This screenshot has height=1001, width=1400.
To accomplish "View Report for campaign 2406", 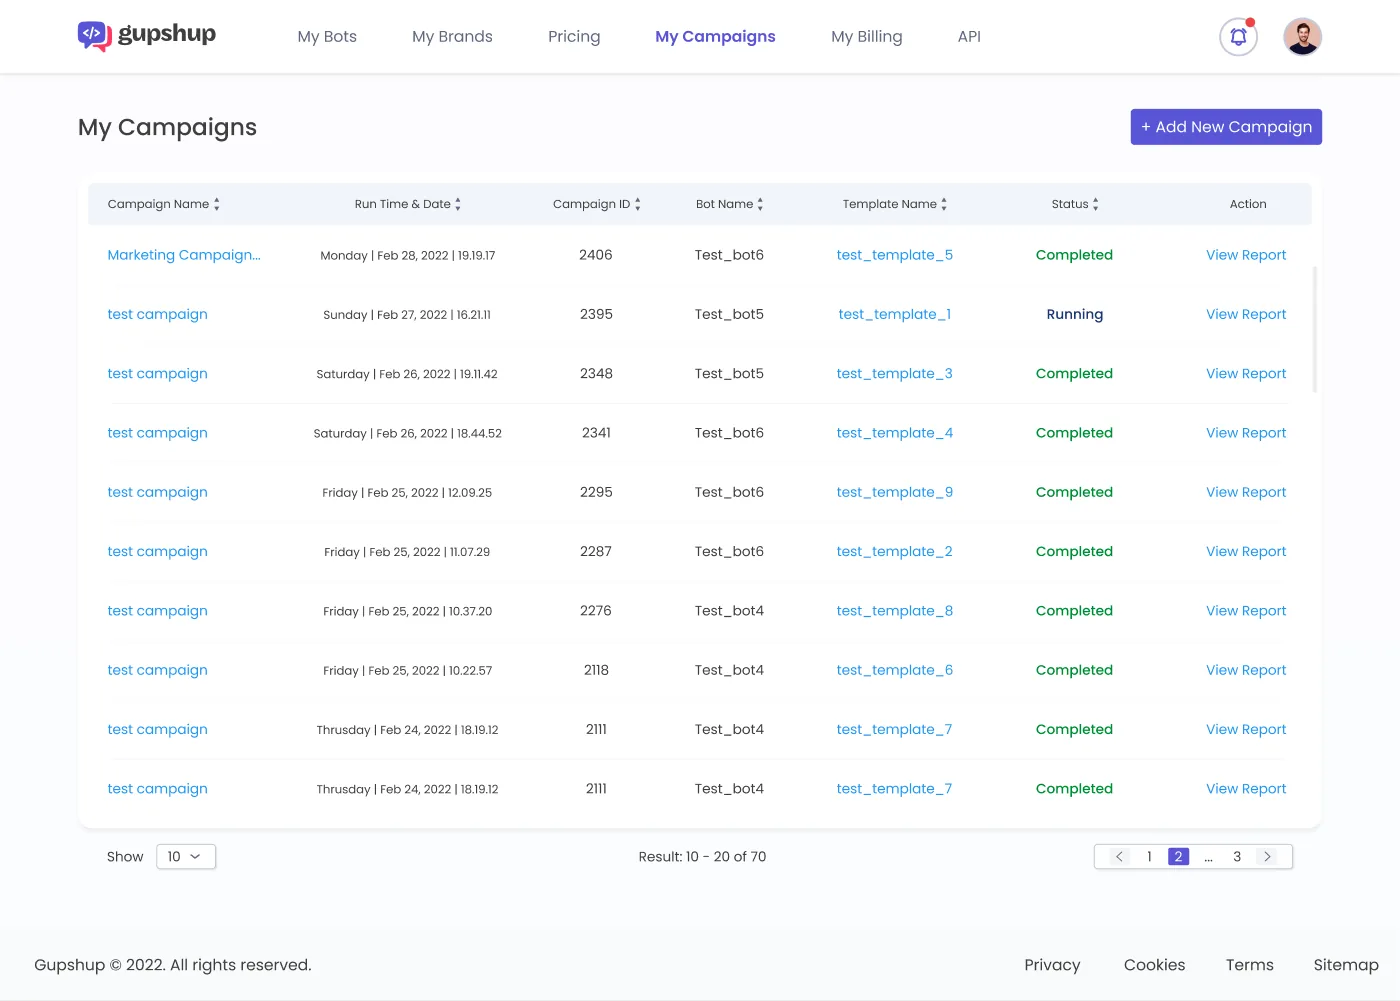I will coord(1246,255).
